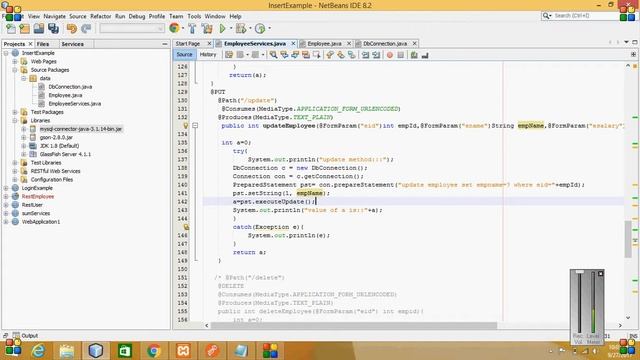This screenshot has width=640, height=360.
Task: Minimize the Projects panel
Action: coord(165,44)
